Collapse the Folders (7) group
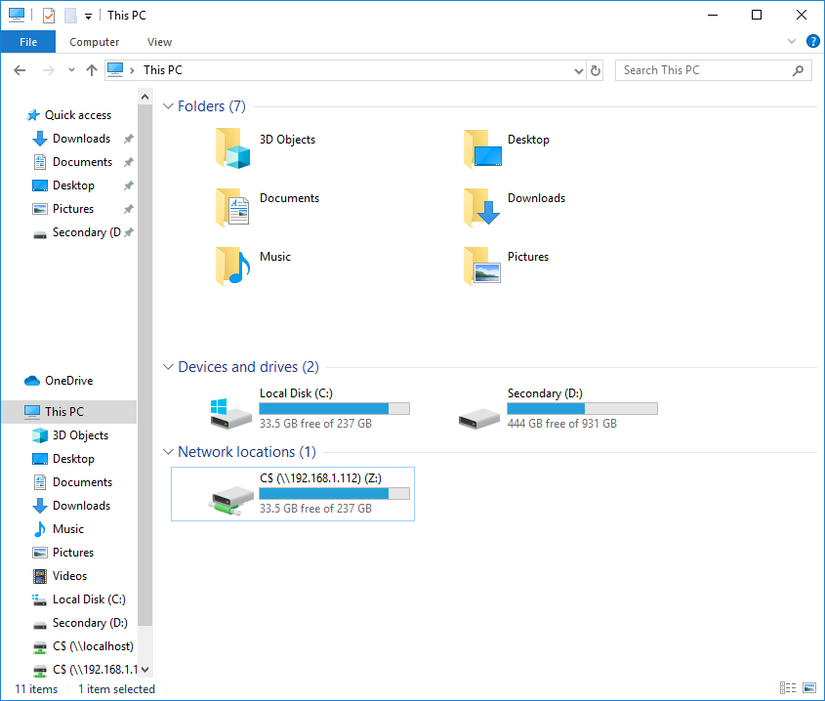This screenshot has height=701, width=825. click(x=168, y=106)
